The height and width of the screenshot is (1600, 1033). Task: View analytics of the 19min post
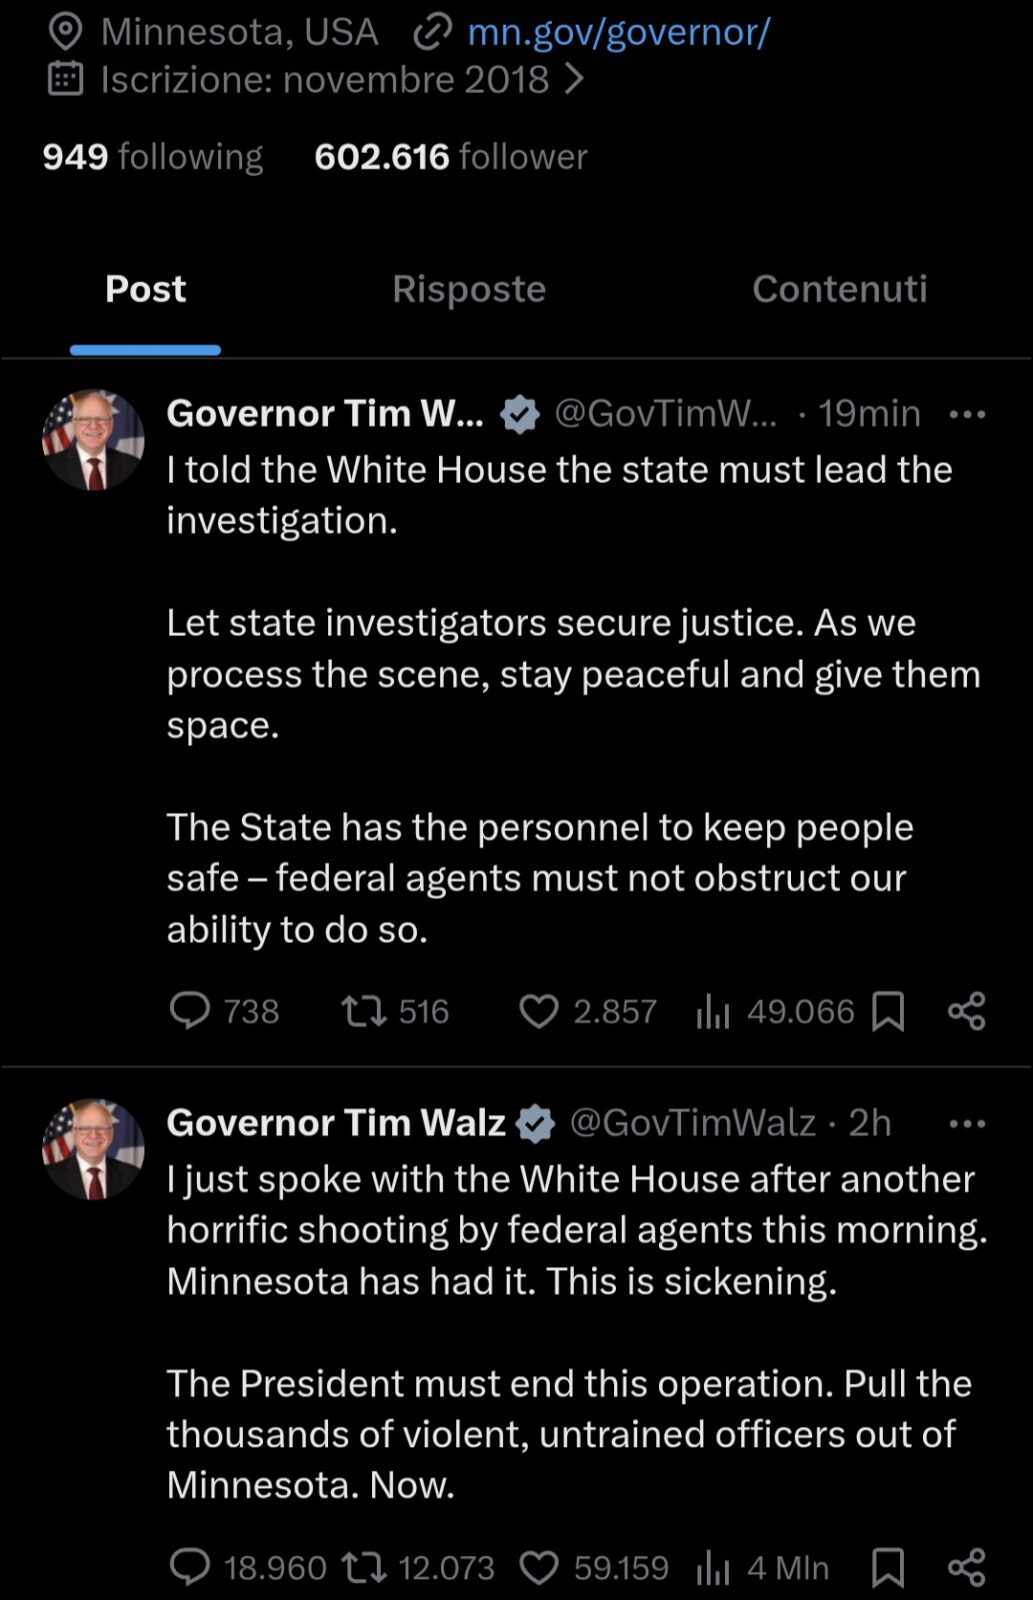coord(713,1011)
